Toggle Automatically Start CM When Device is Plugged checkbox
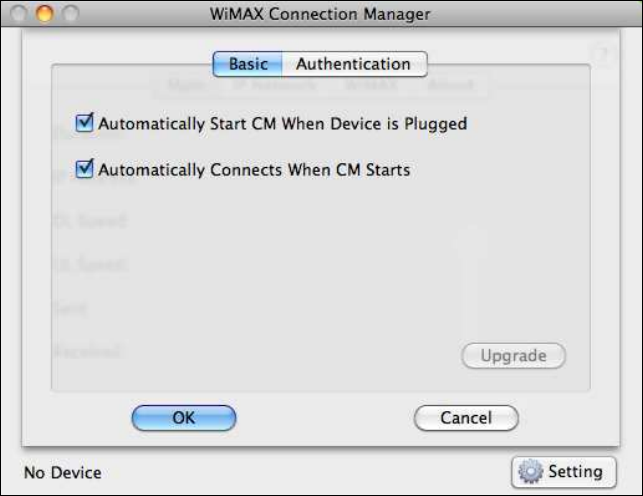 pos(85,124)
